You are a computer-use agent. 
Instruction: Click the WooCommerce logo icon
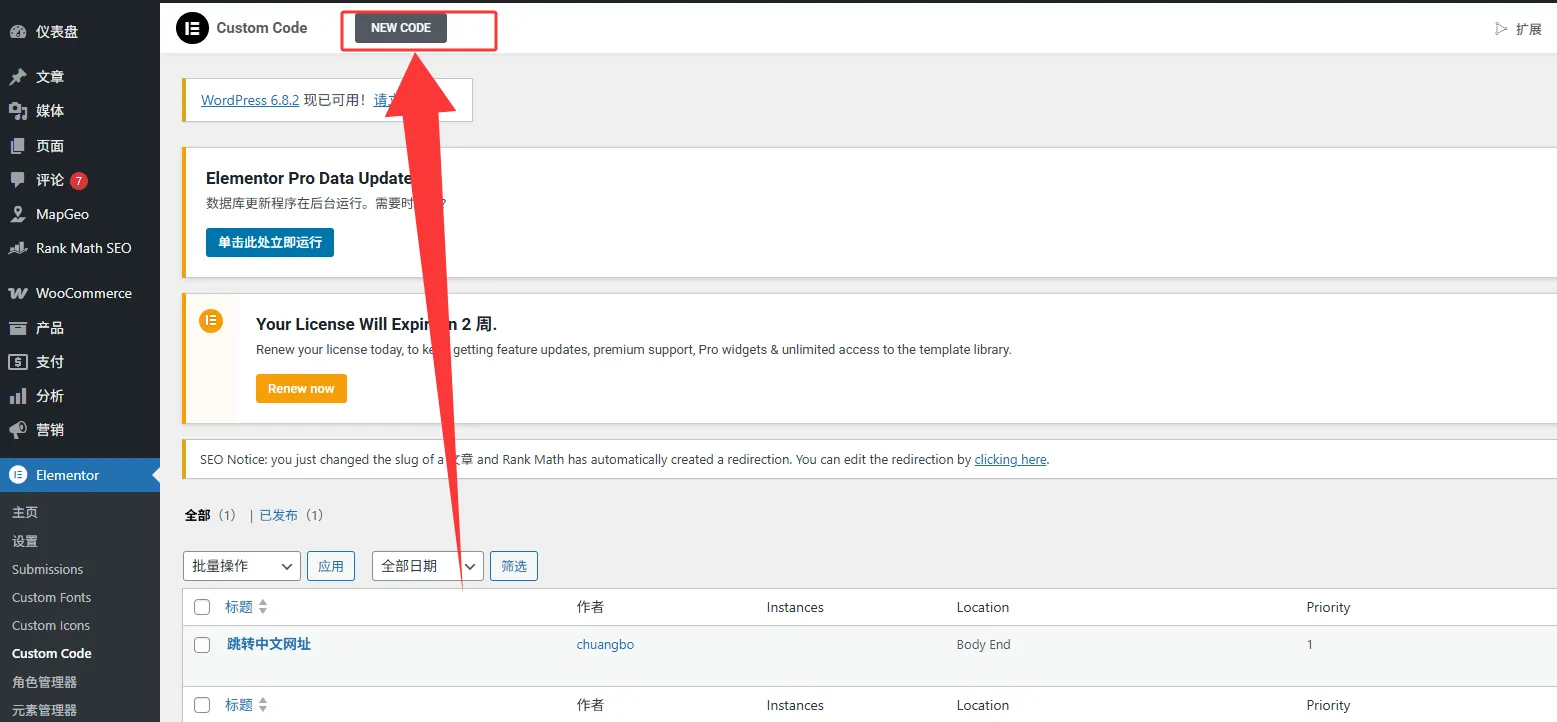(18, 293)
